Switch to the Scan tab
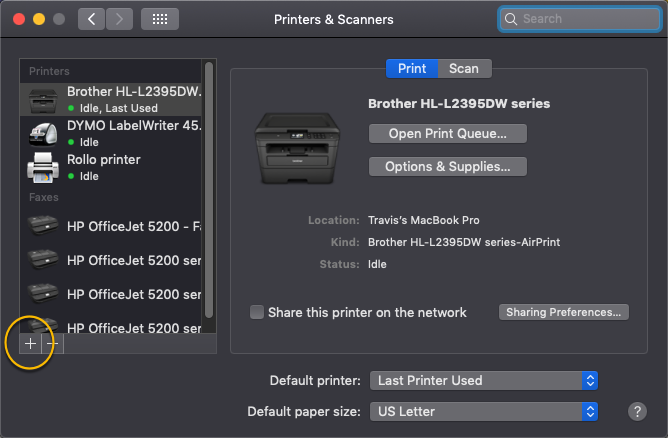The width and height of the screenshot is (668, 438). click(x=464, y=69)
